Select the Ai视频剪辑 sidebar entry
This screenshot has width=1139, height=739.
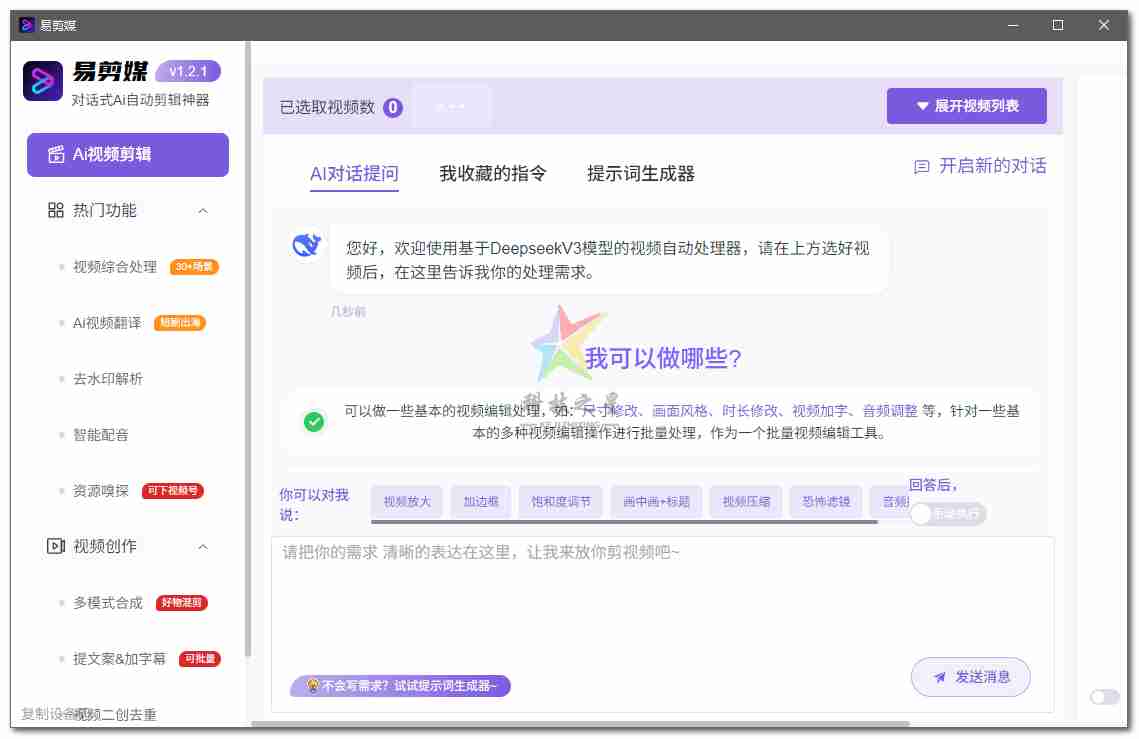tap(127, 155)
